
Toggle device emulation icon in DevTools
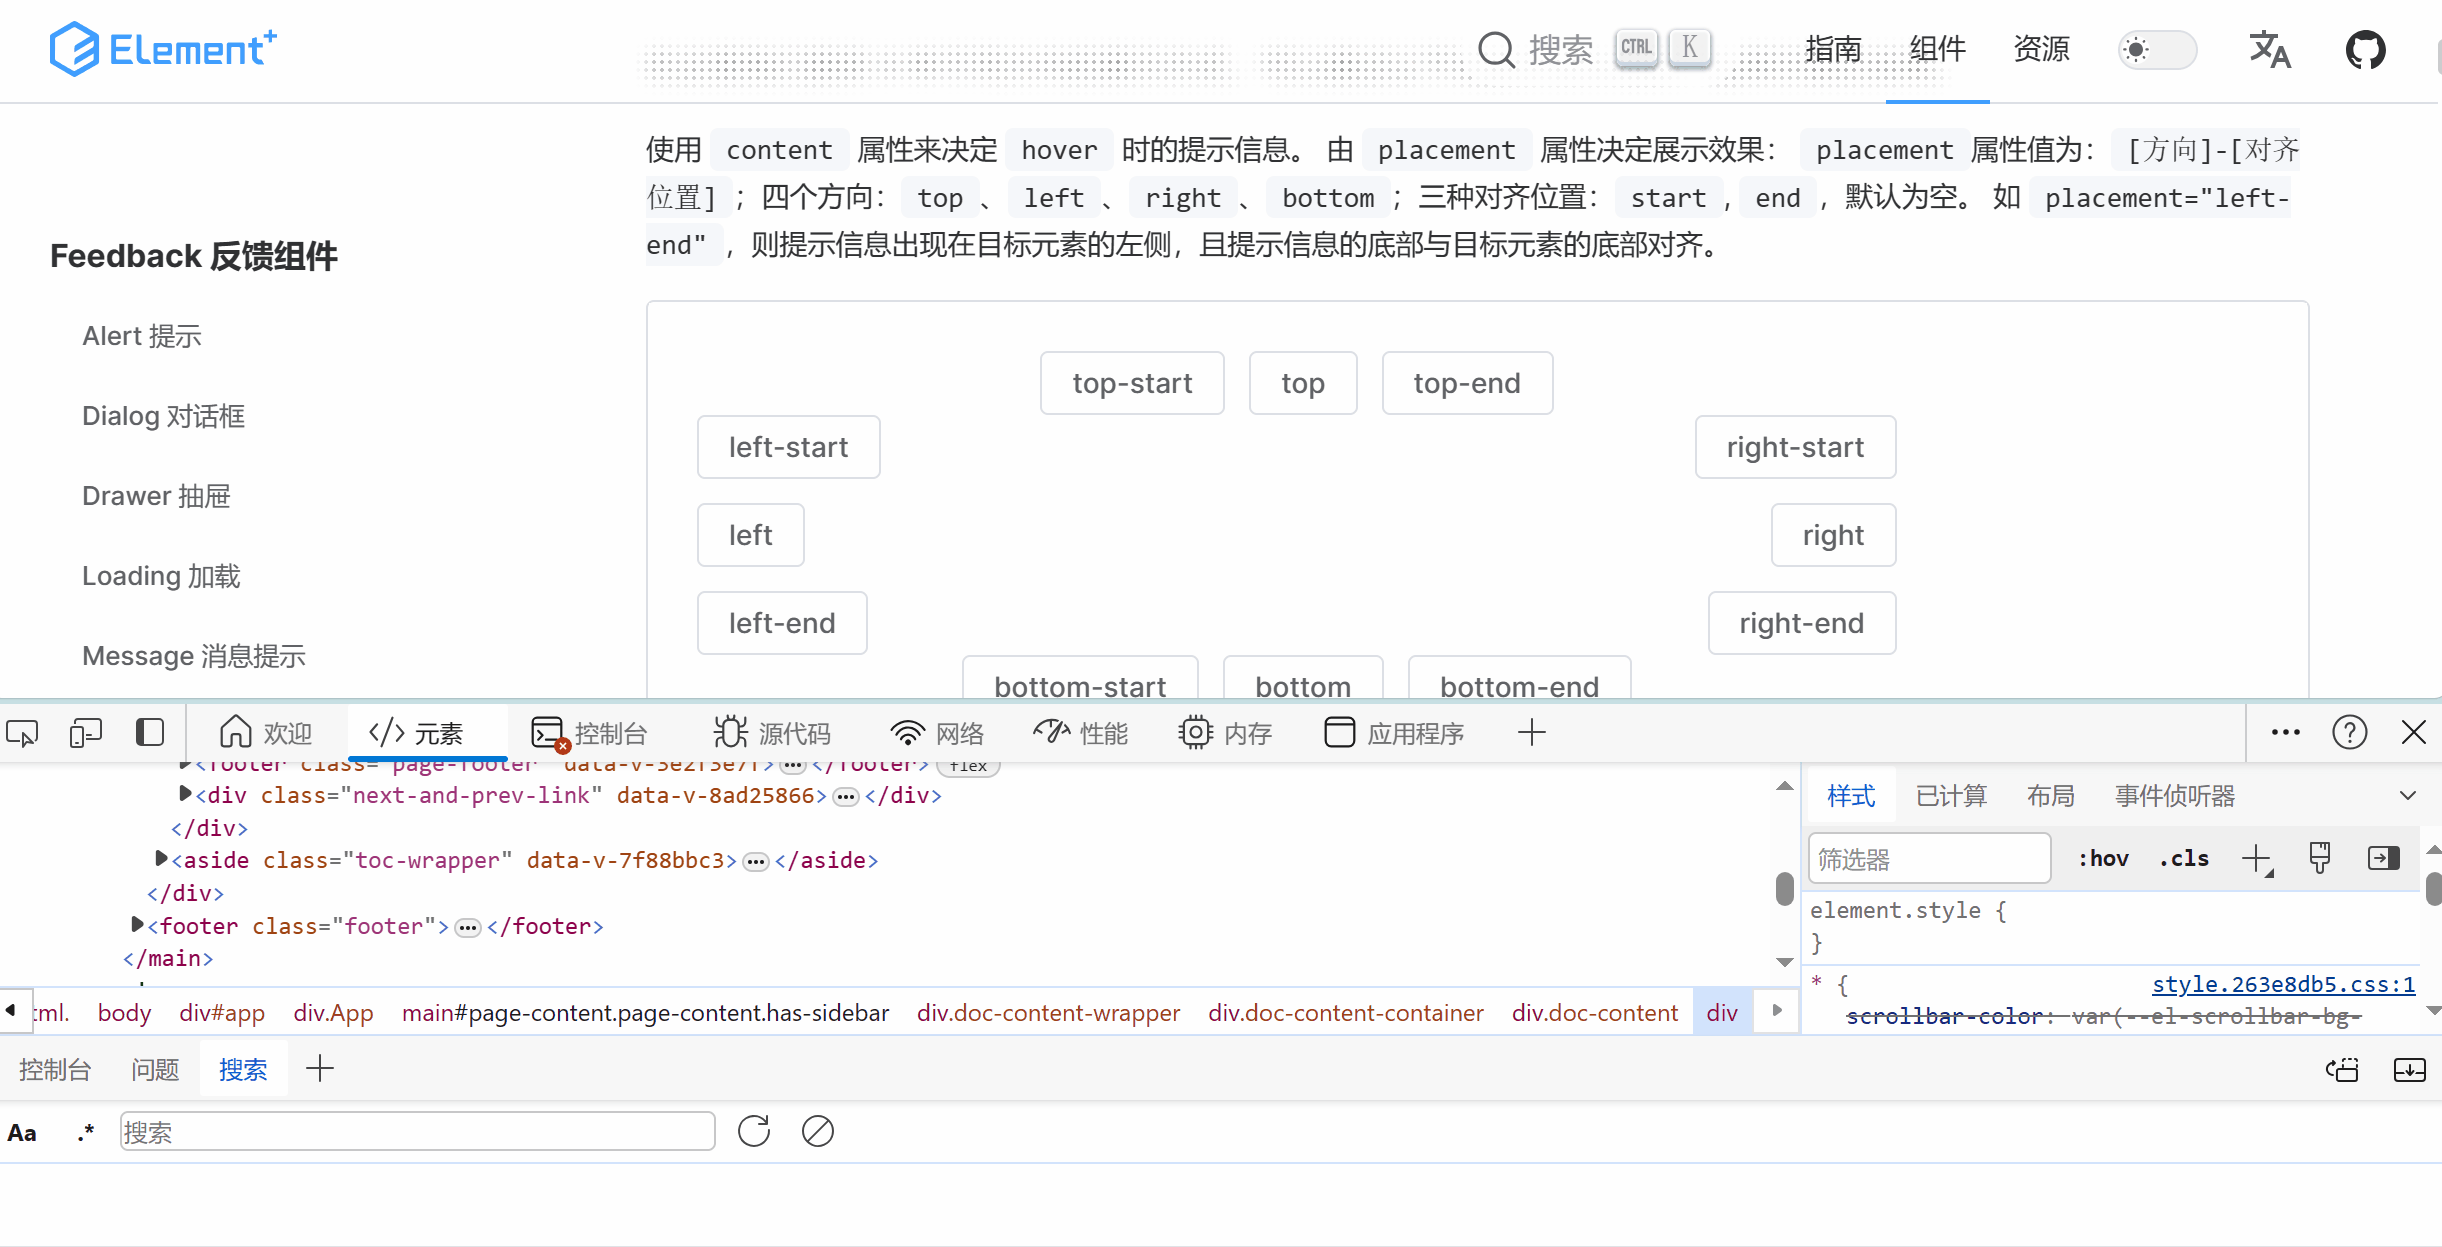pos(86,733)
